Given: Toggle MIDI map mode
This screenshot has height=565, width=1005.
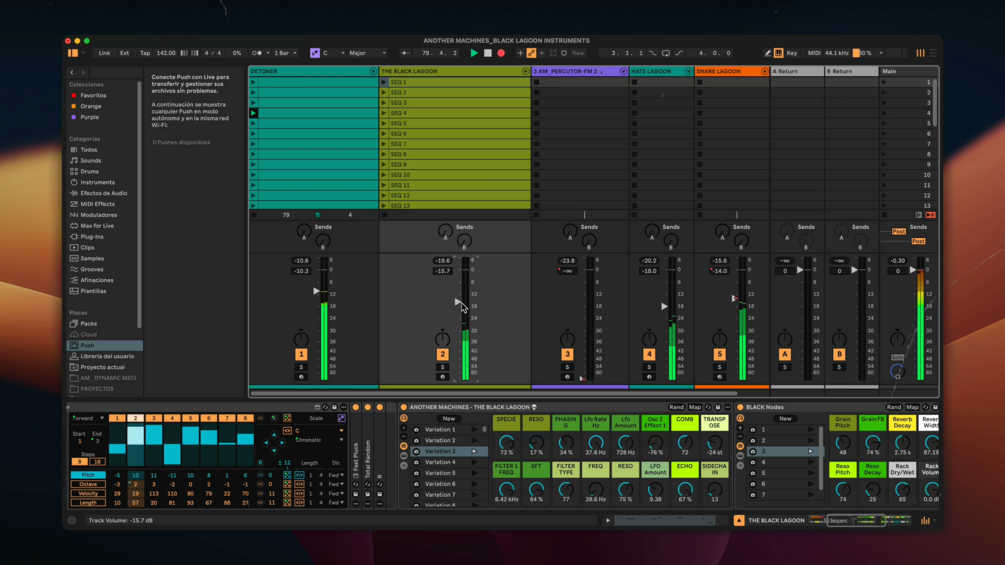Looking at the screenshot, I should [813, 53].
